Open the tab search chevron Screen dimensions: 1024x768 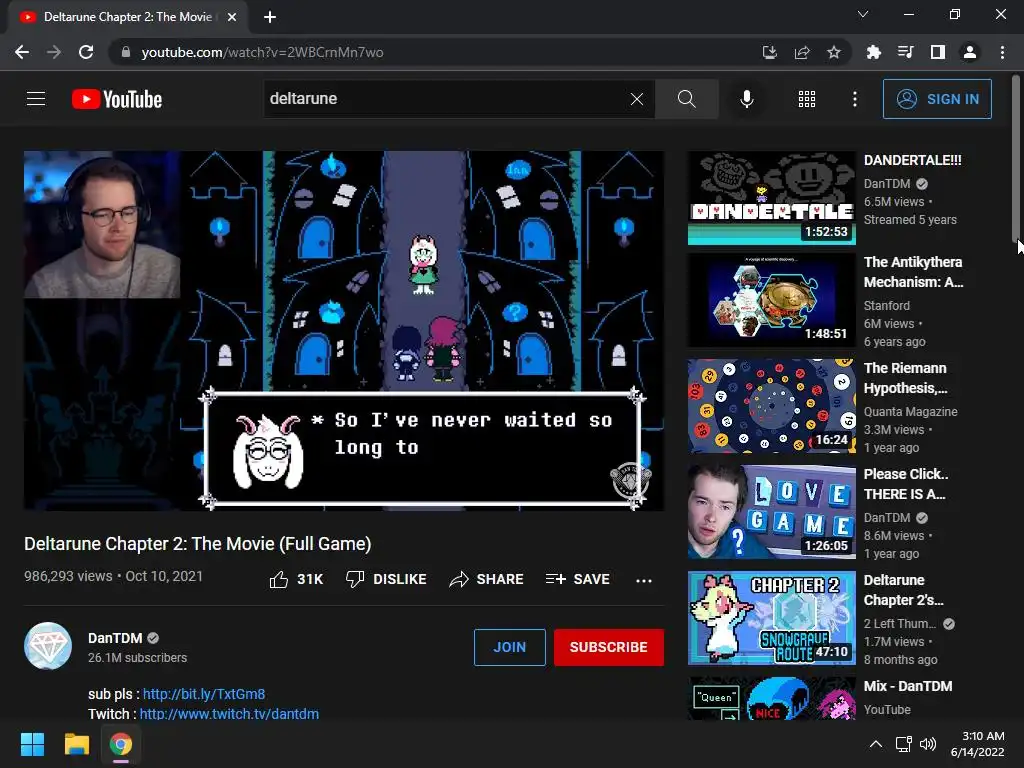point(863,14)
